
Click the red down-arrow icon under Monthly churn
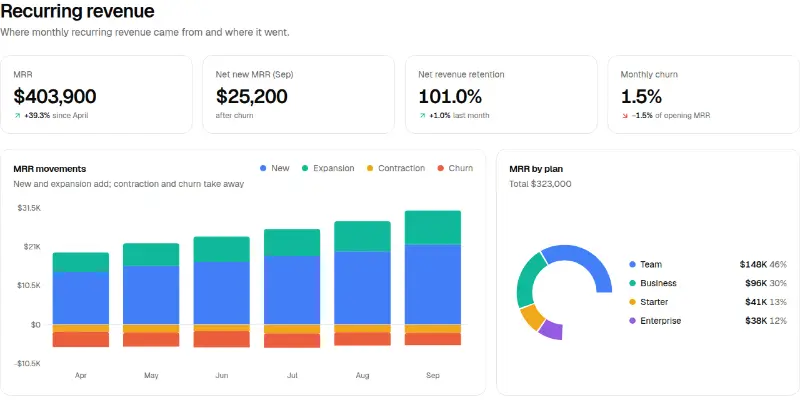point(624,116)
